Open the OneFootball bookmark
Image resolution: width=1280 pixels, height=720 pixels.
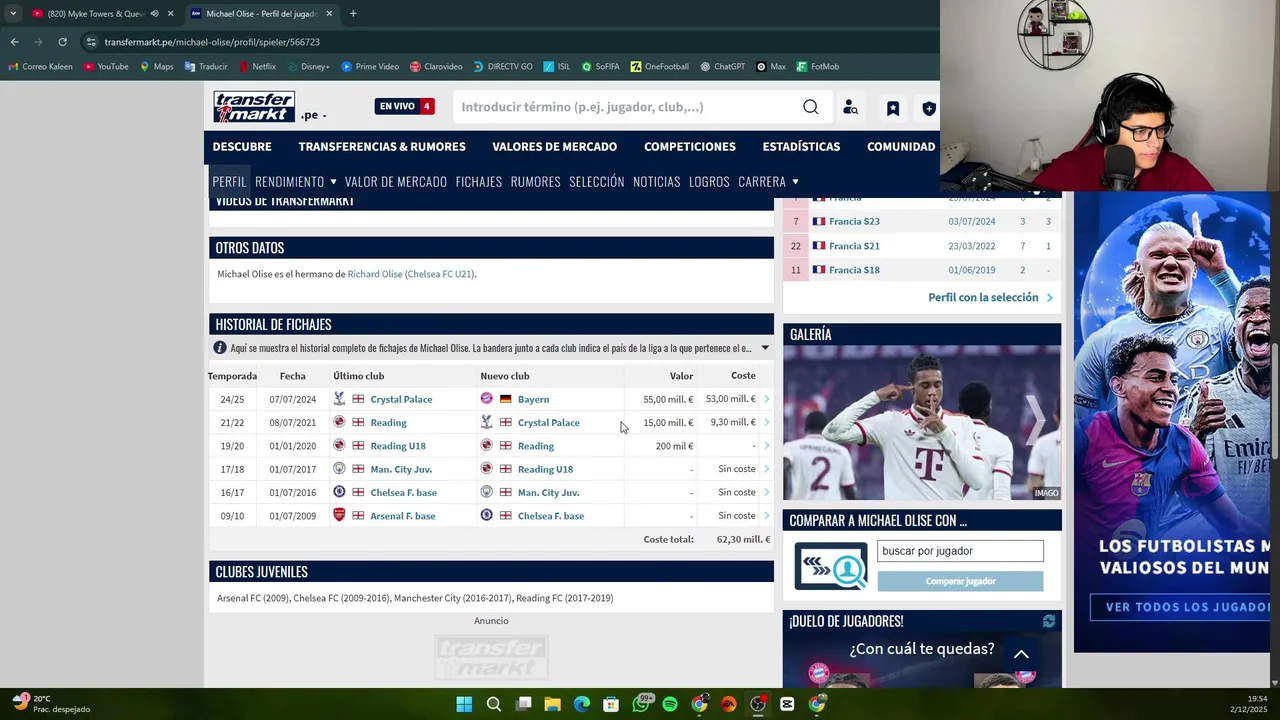(x=660, y=67)
